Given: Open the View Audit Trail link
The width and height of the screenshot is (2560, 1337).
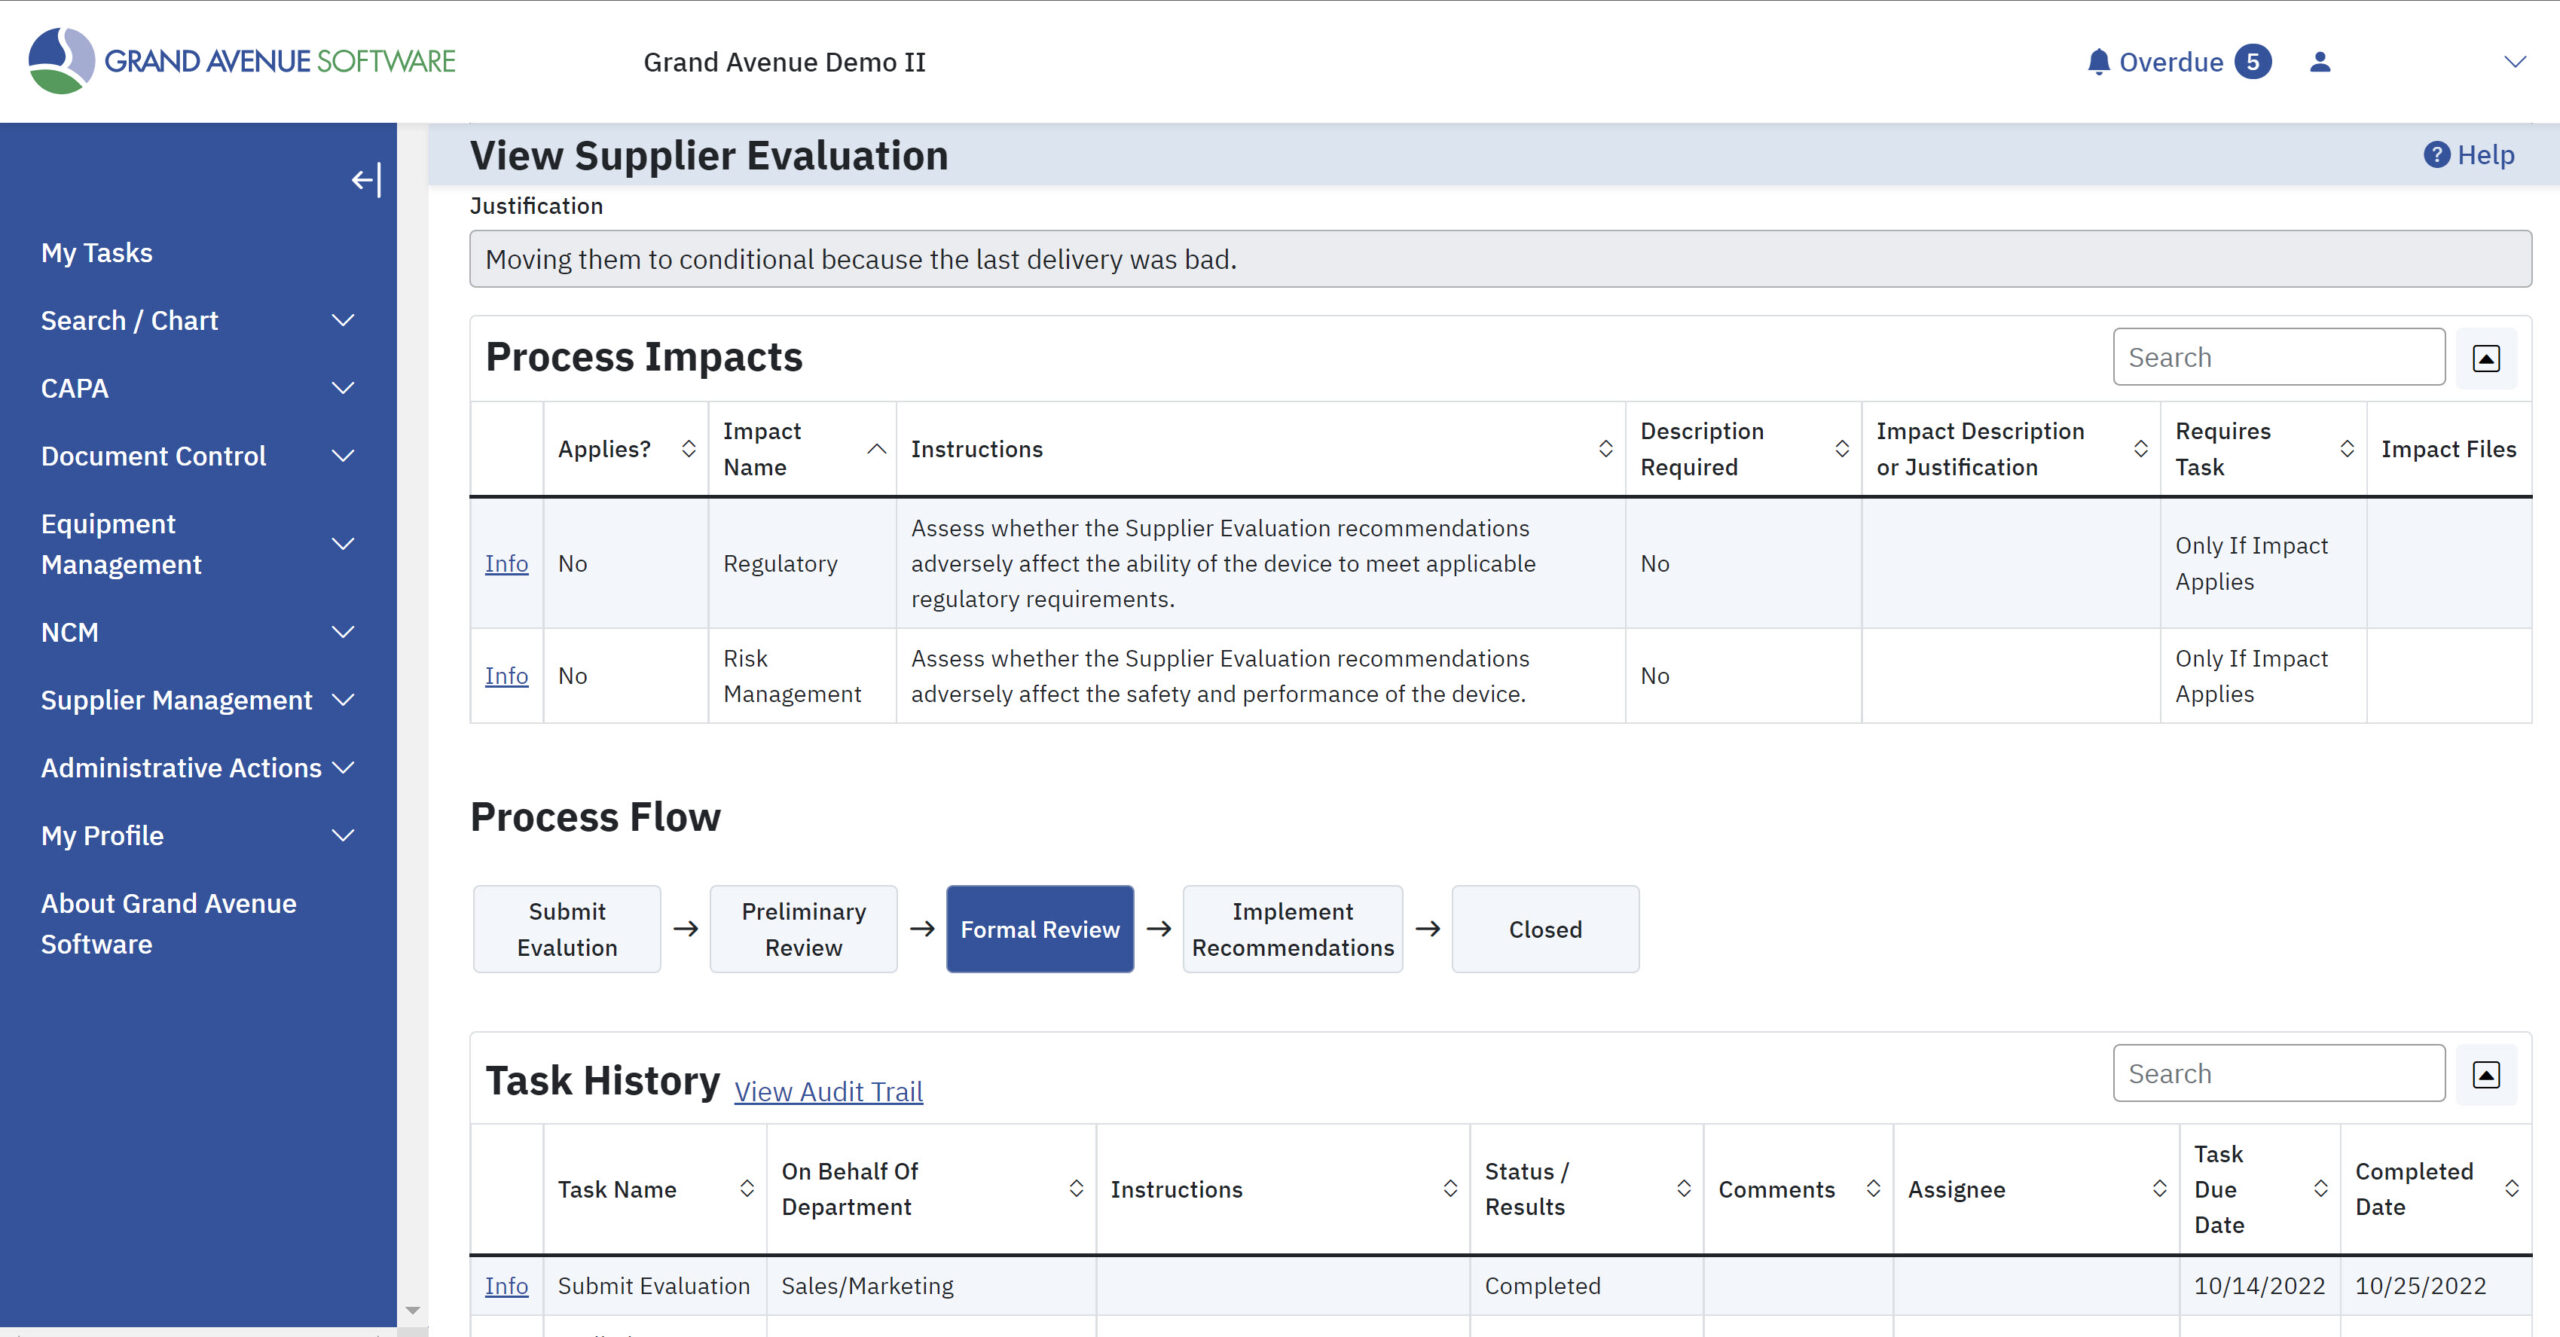Looking at the screenshot, I should pos(828,1092).
